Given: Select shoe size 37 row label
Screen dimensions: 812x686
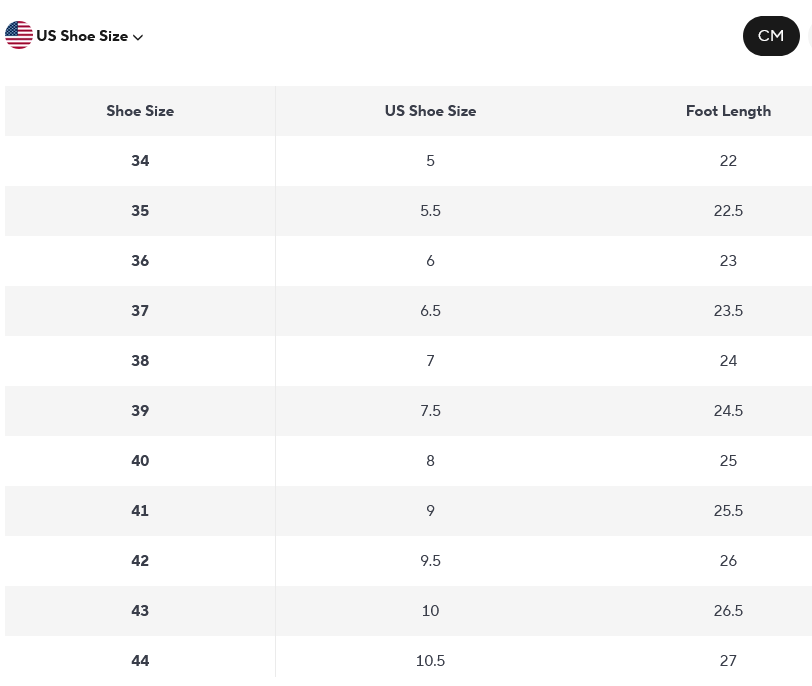Looking at the screenshot, I should [x=140, y=311].
